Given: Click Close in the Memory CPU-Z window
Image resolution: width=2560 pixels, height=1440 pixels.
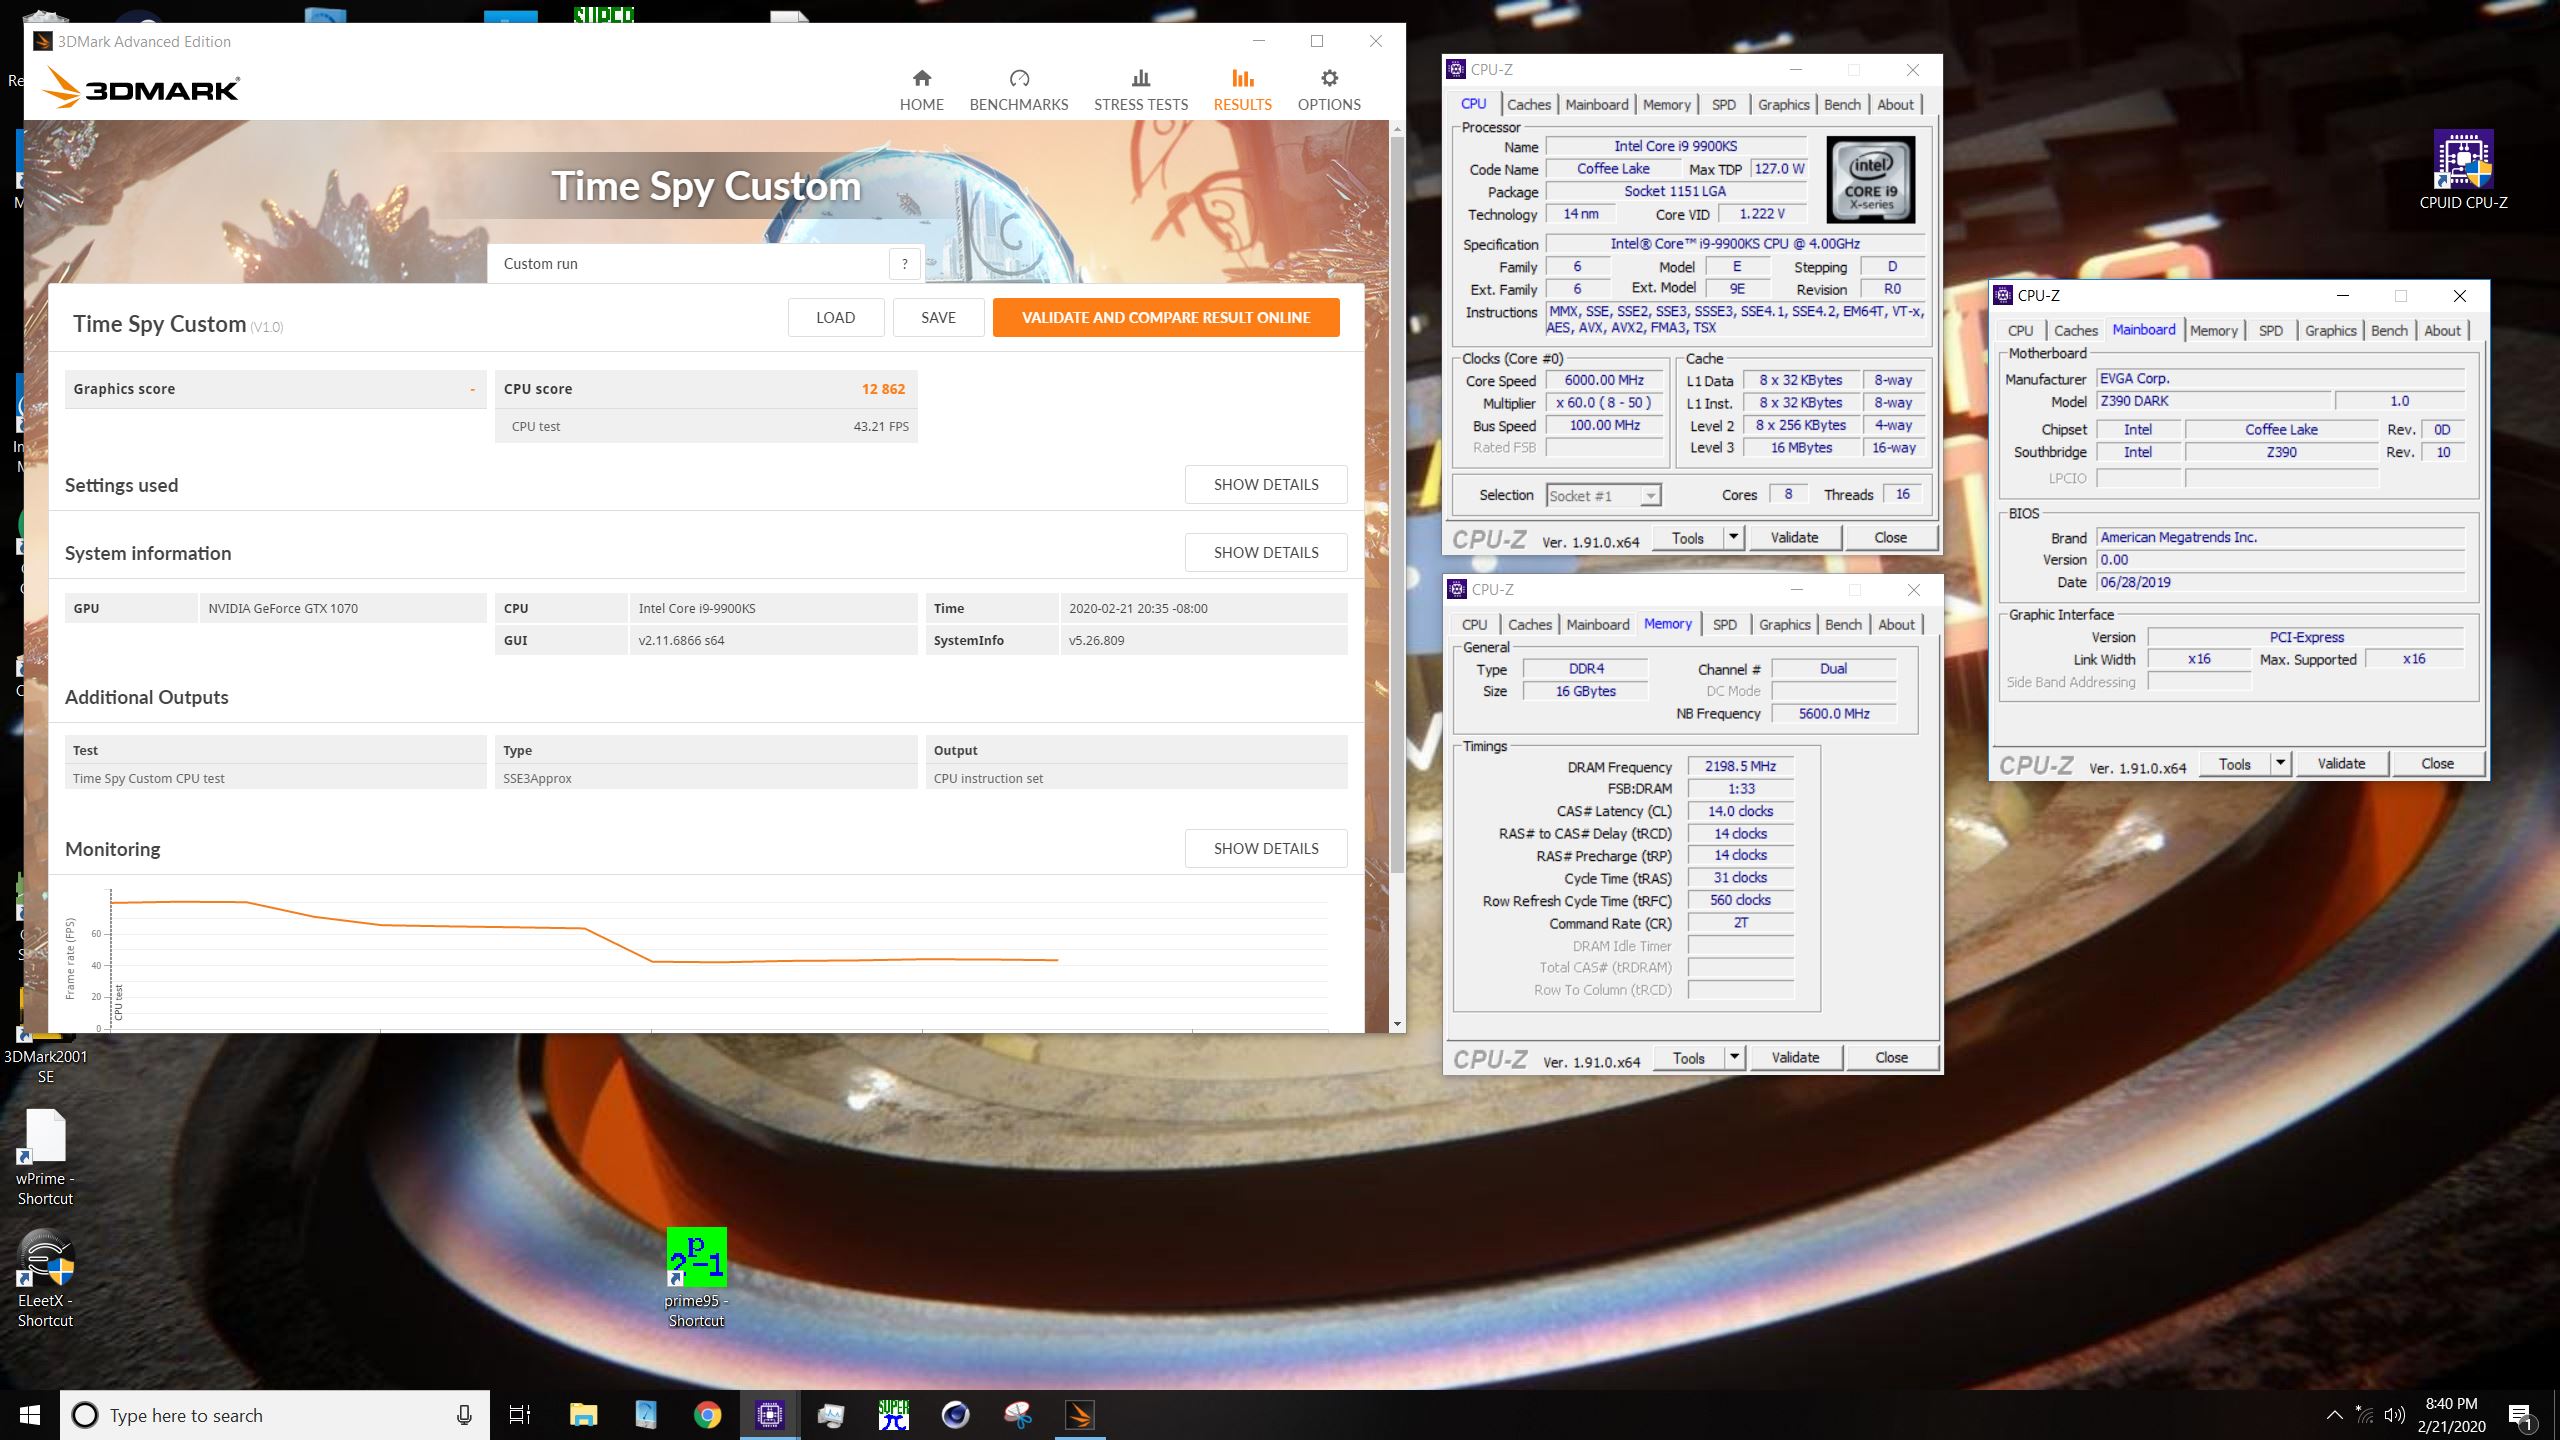Looking at the screenshot, I should tap(1891, 1058).
